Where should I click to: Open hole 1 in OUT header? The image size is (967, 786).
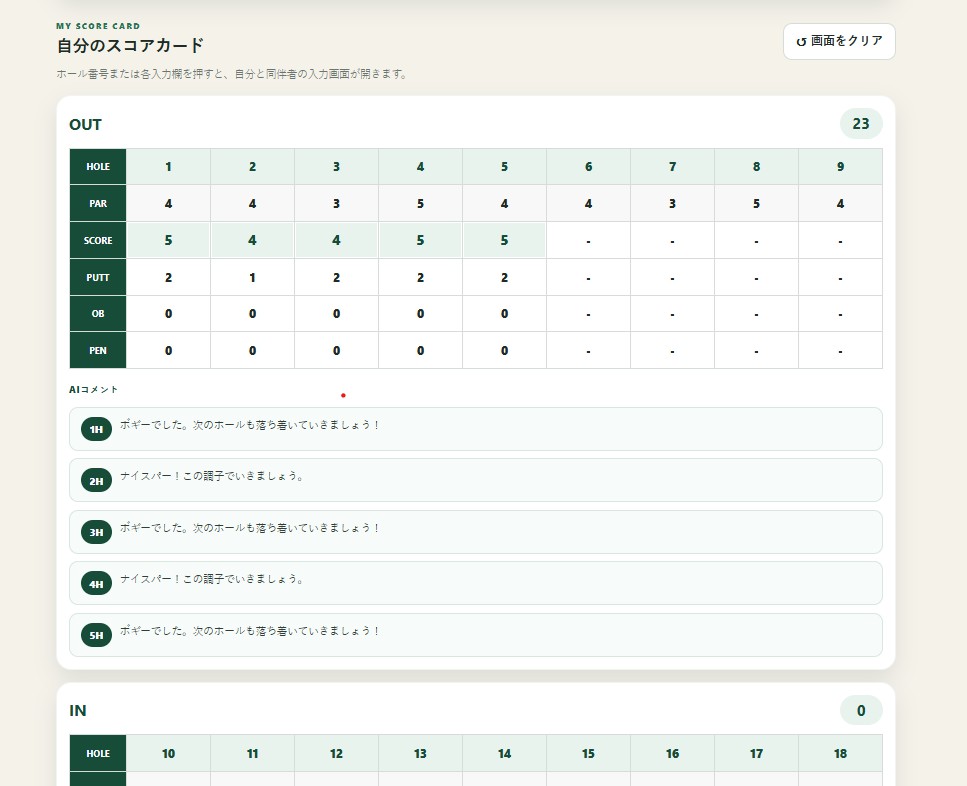pos(168,166)
